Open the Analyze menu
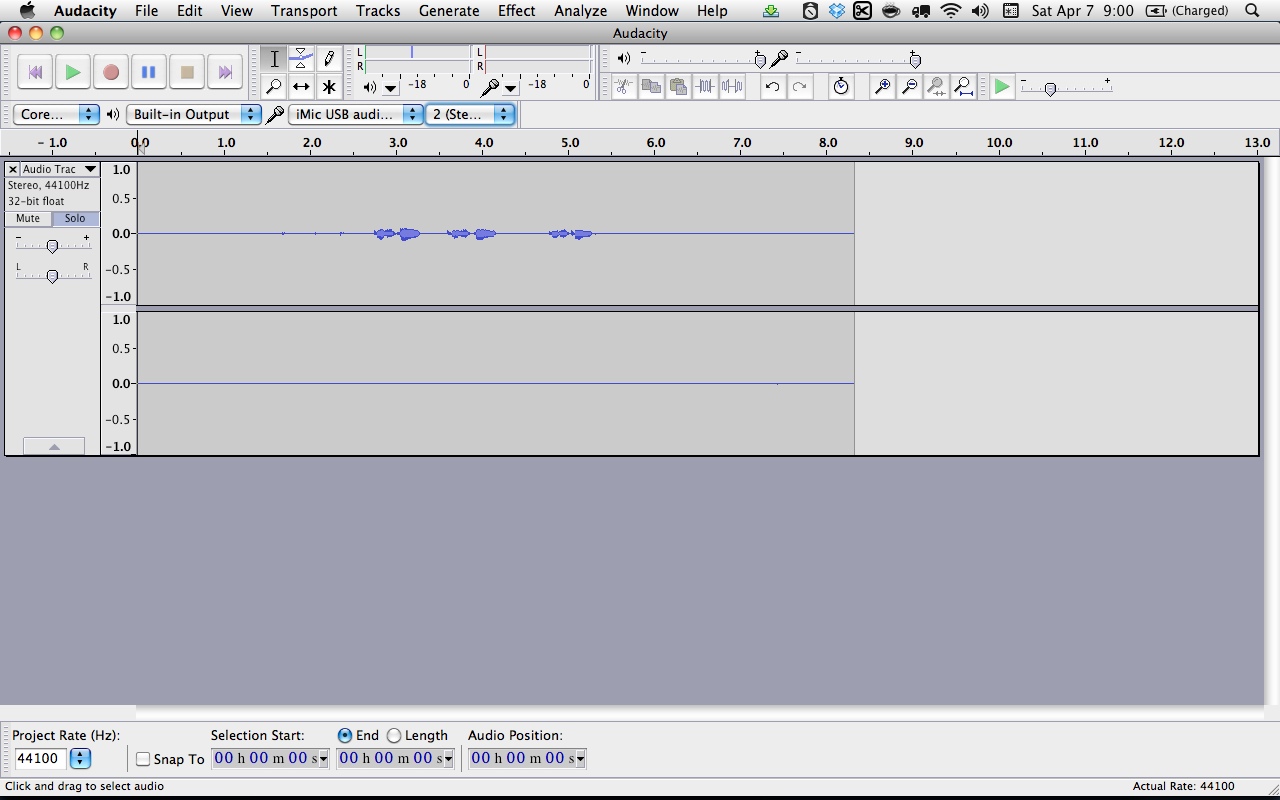The image size is (1280, 800). click(581, 11)
